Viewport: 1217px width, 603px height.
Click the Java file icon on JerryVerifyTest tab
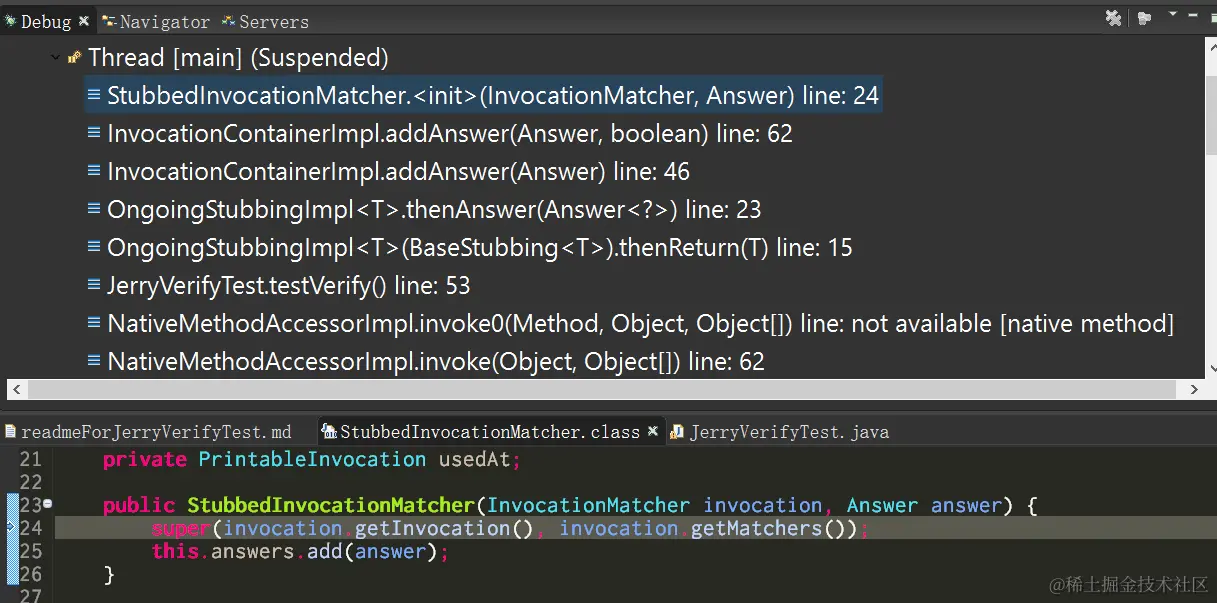pos(677,432)
